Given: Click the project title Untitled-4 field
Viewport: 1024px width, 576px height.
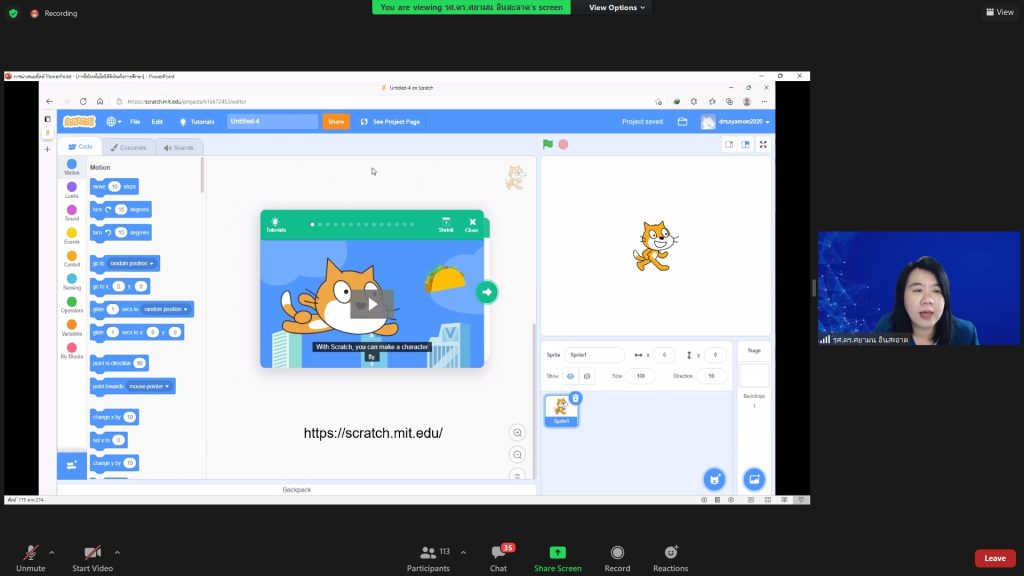Looking at the screenshot, I should click(272, 121).
